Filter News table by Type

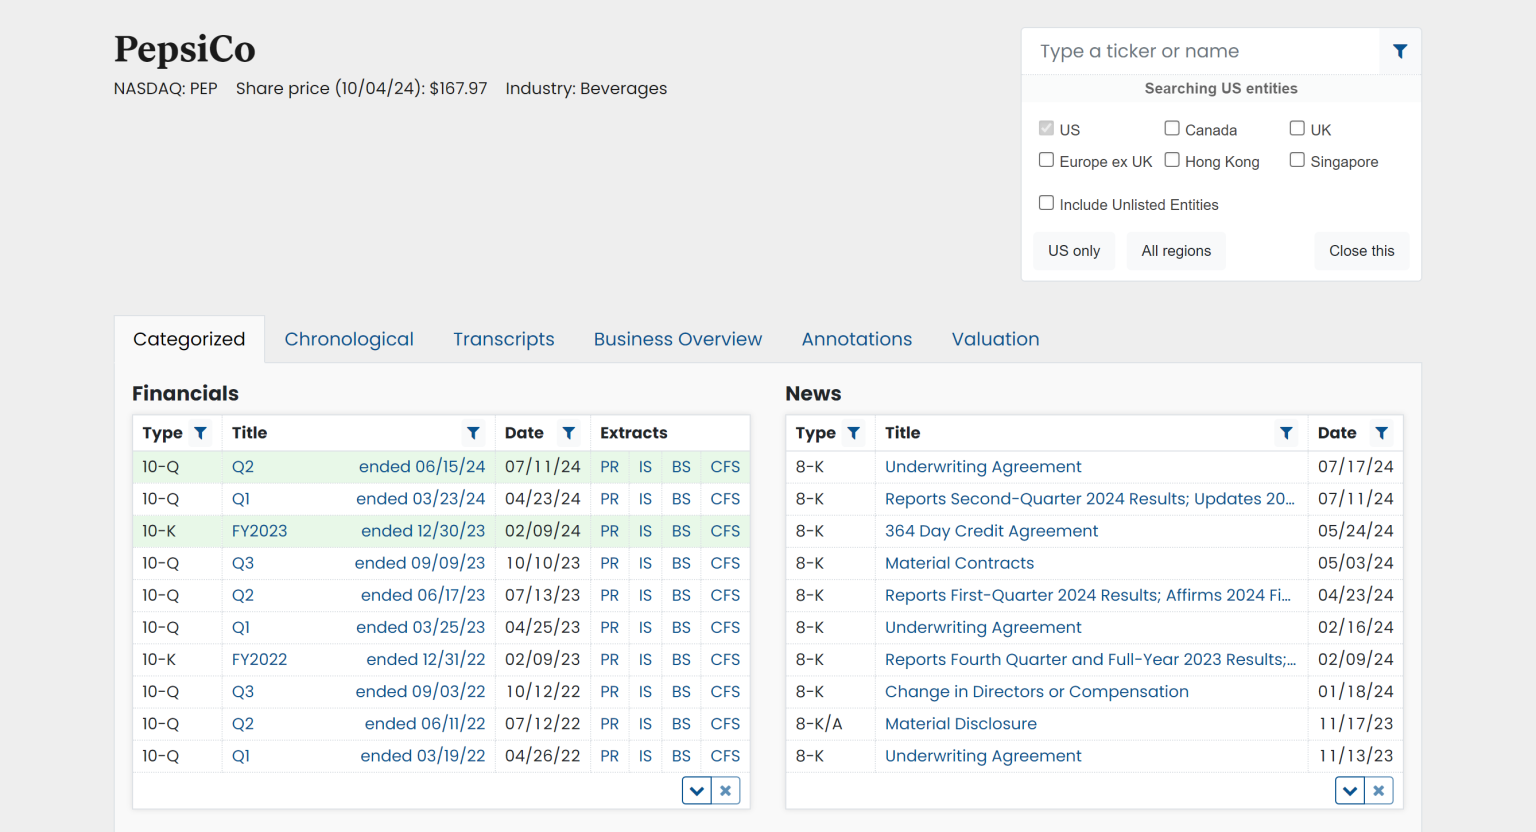click(x=854, y=433)
